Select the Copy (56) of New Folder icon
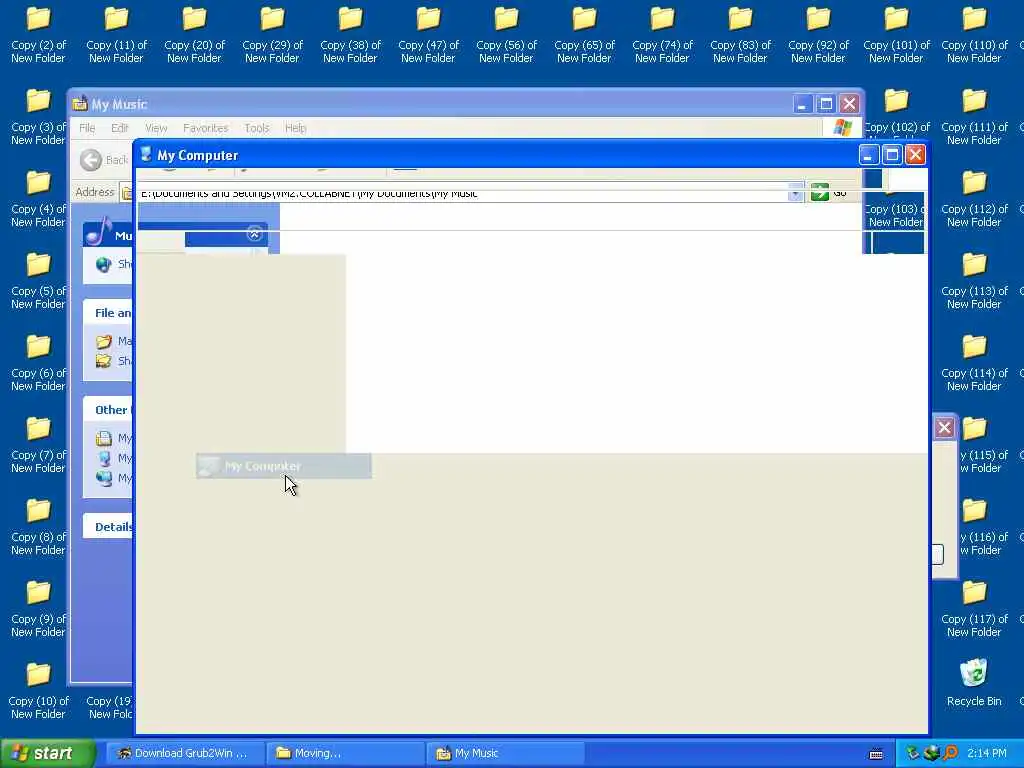Screen dimensions: 1024x768 tap(506, 35)
